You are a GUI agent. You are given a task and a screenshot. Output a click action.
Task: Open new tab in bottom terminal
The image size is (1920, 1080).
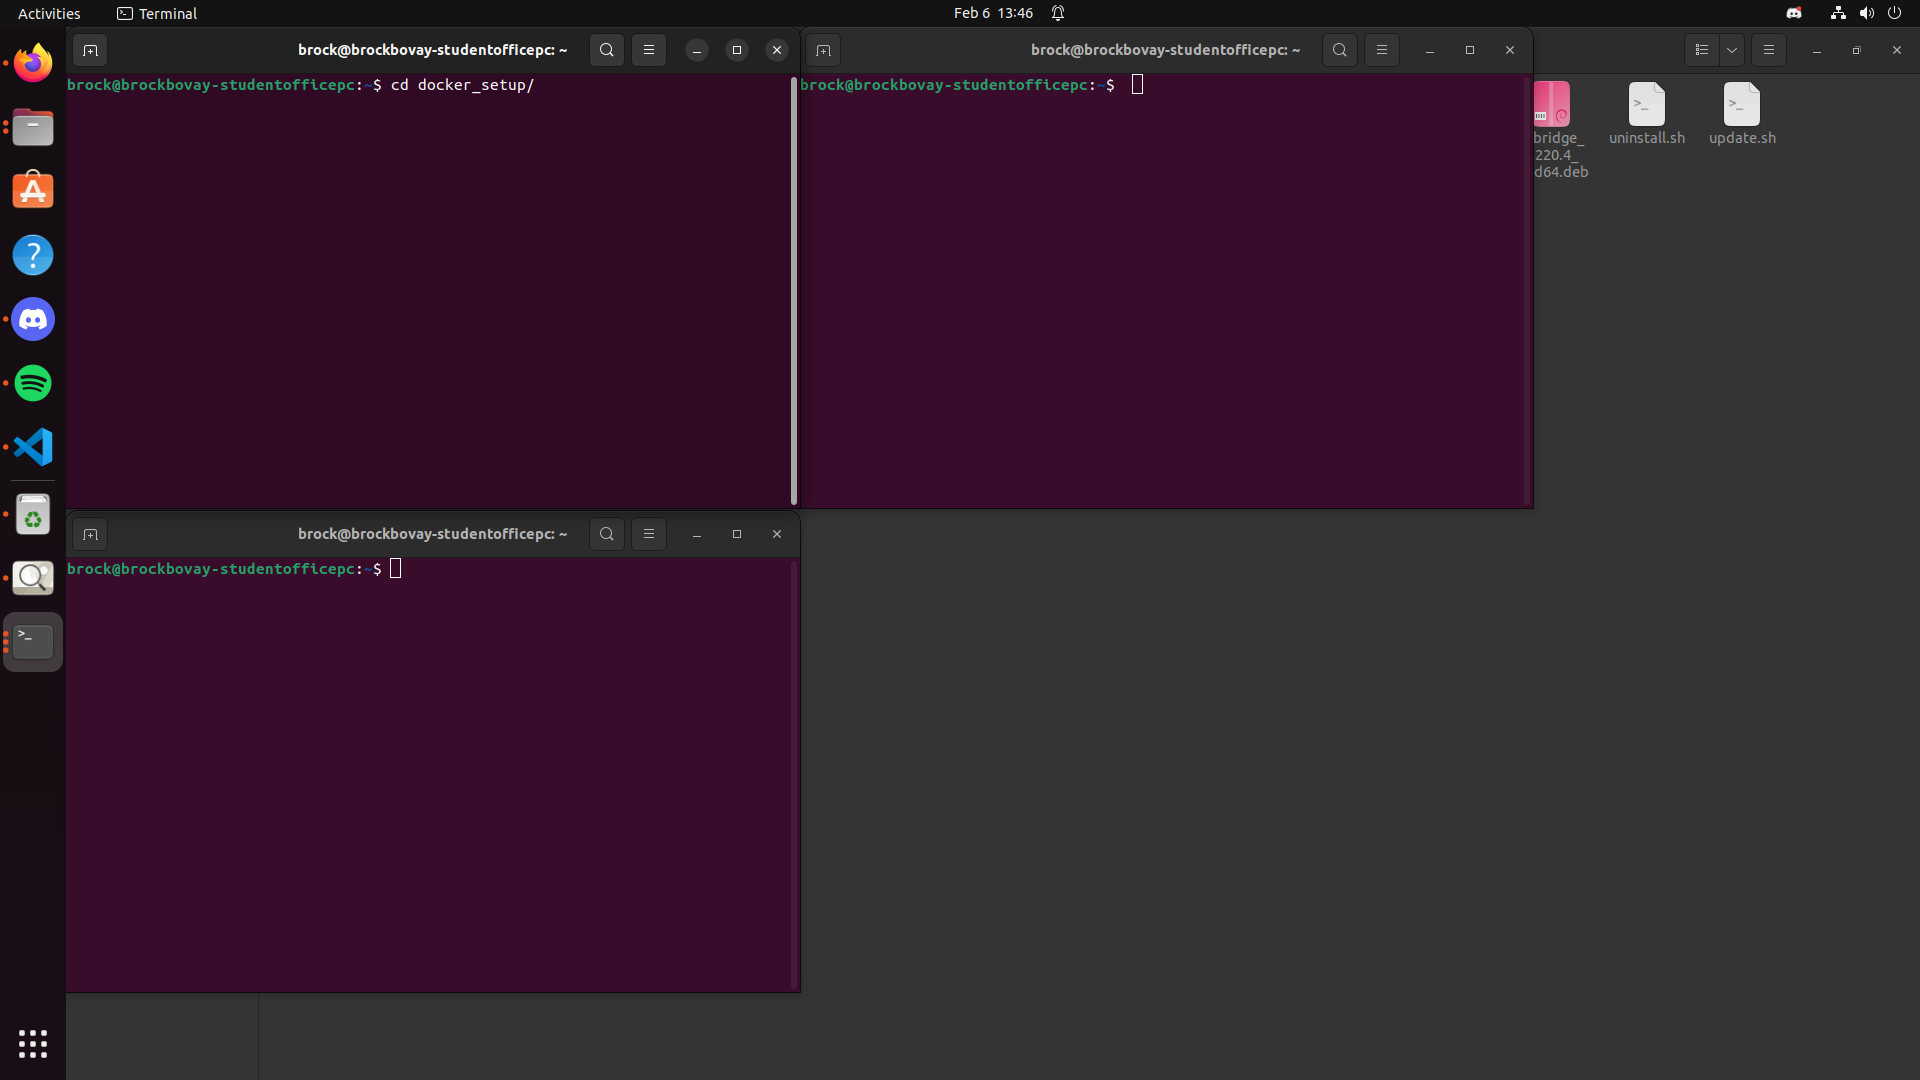pyautogui.click(x=90, y=534)
